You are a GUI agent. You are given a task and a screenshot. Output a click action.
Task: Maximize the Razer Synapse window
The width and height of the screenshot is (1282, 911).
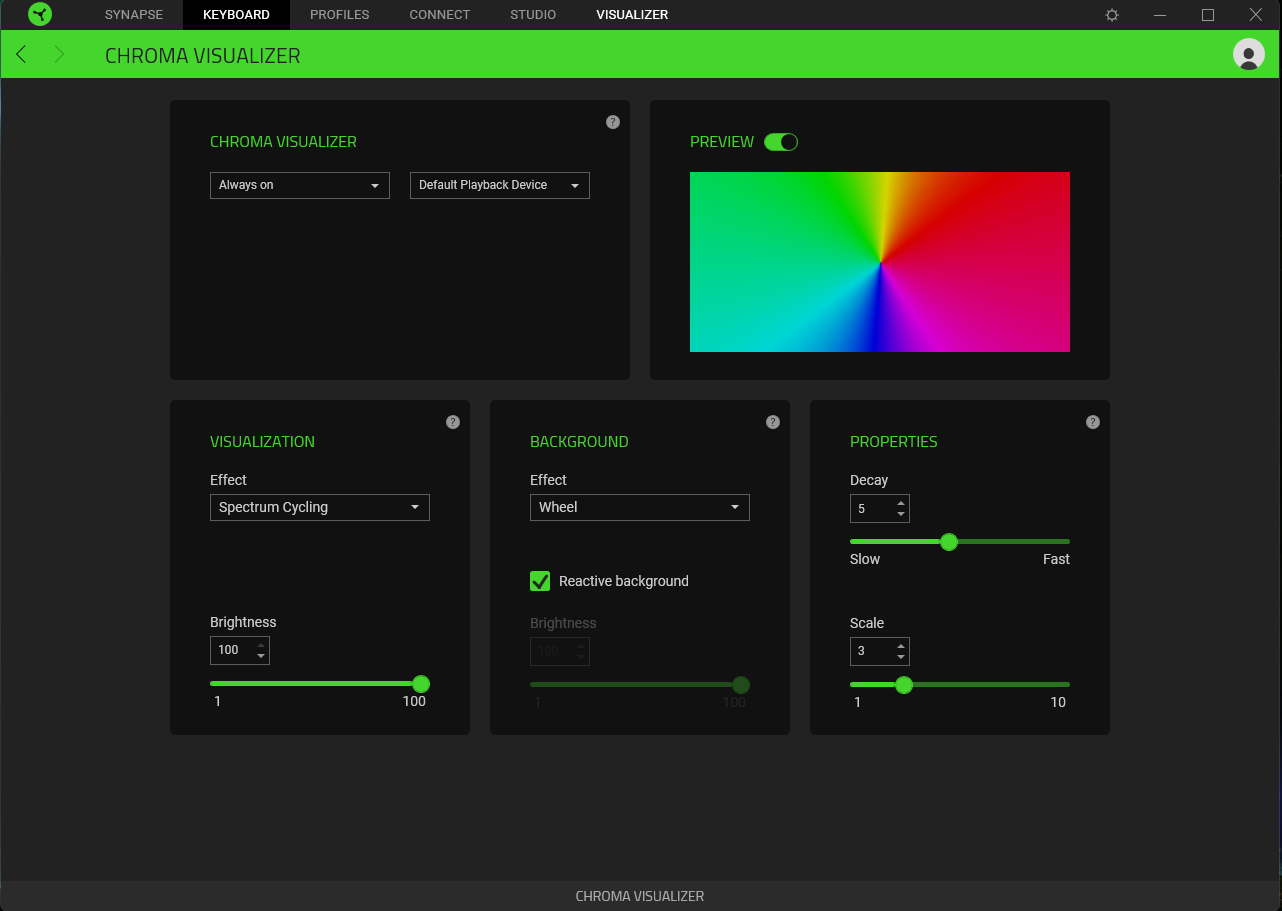(1208, 15)
